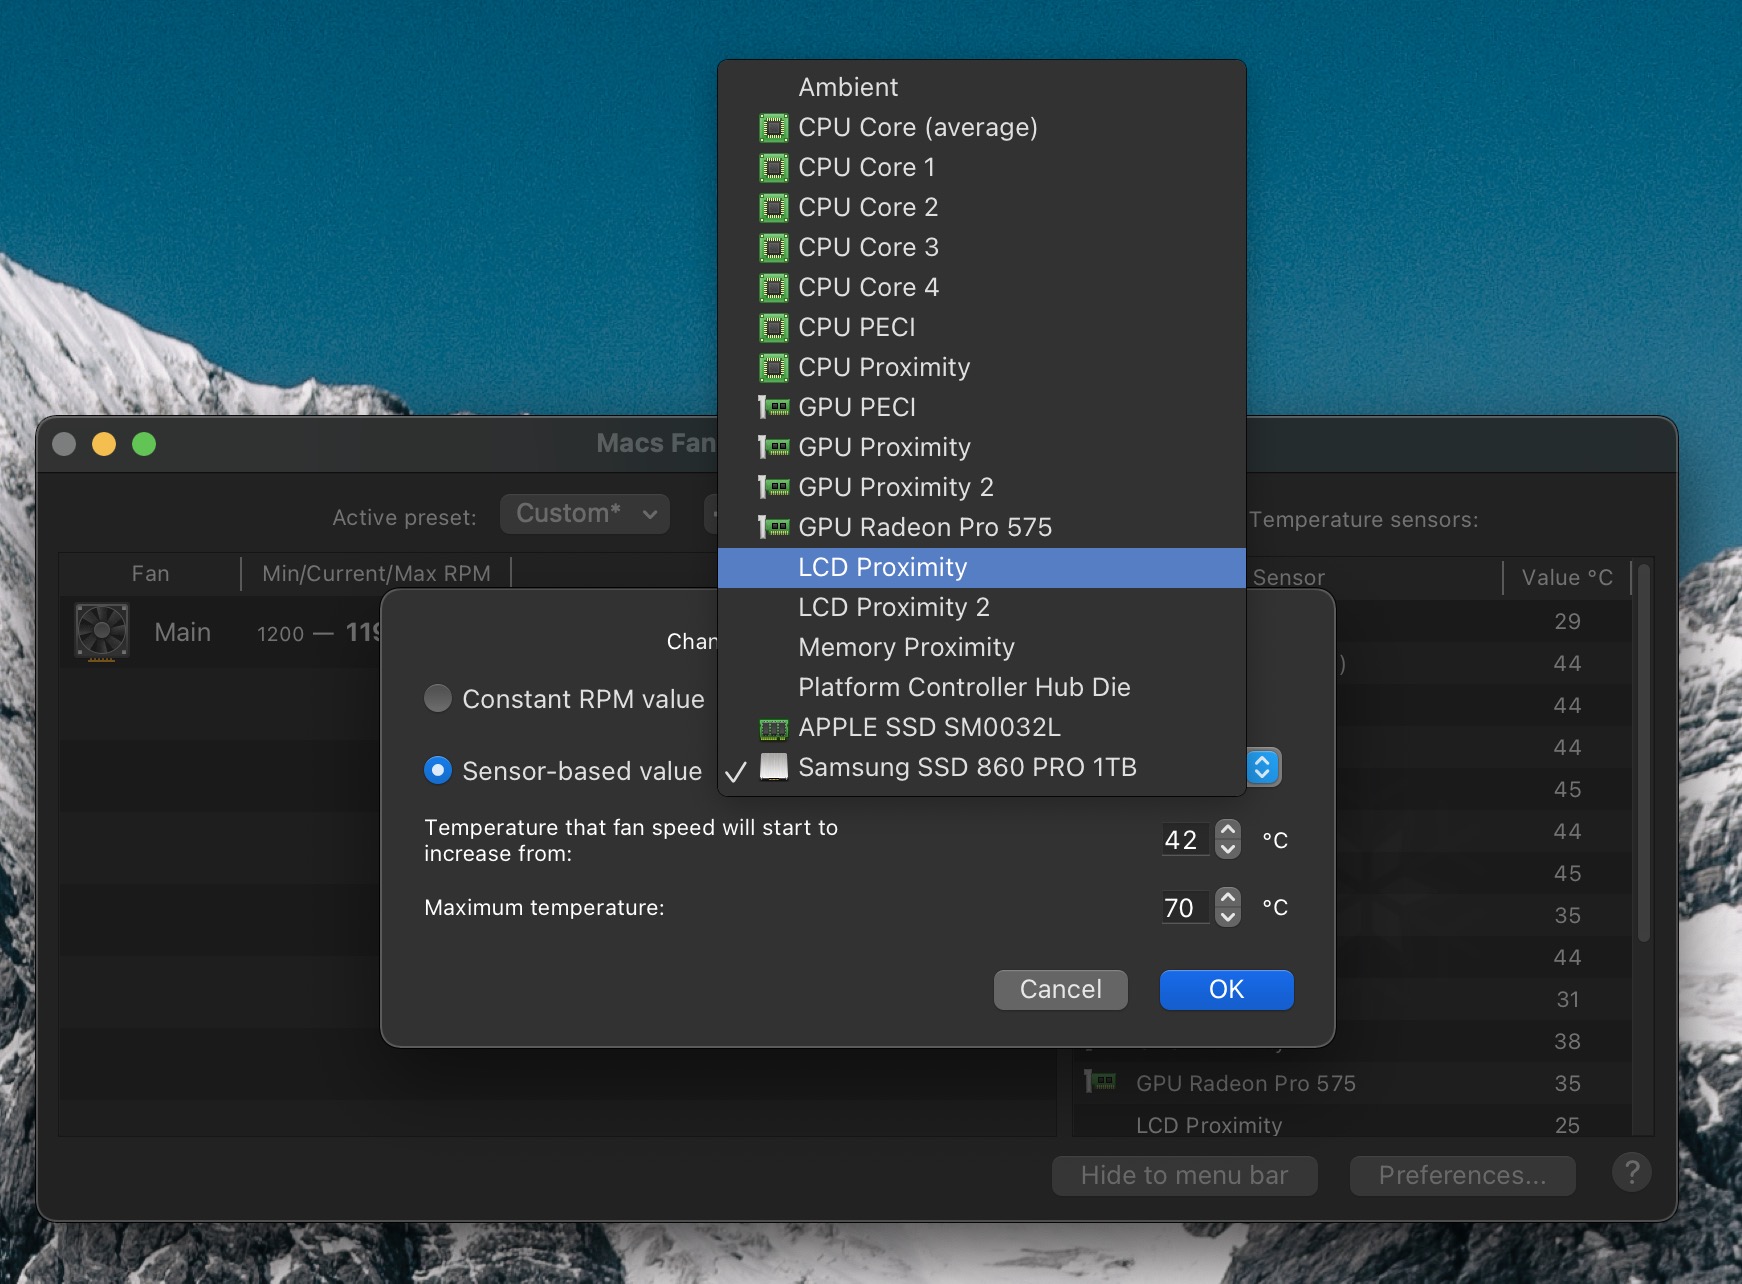
Task: Lower the maximum temperature with the down arrow
Action: [1228, 917]
